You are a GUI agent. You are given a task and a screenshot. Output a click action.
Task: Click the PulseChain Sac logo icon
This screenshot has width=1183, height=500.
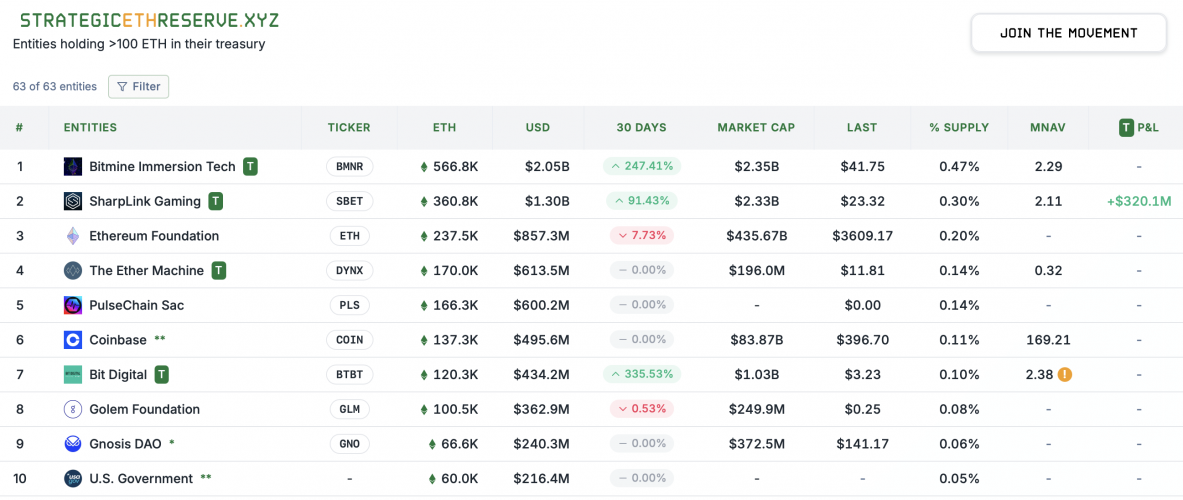tap(73, 305)
